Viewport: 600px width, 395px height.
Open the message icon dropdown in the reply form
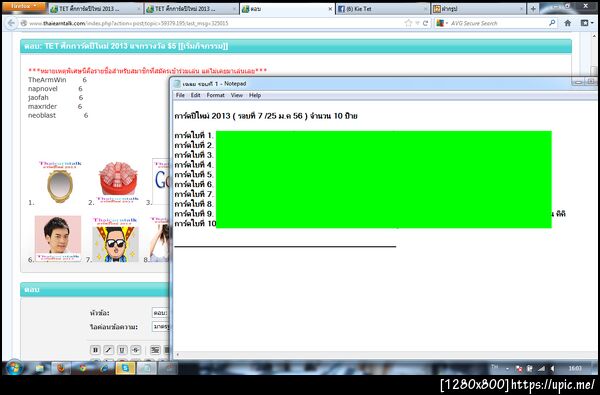(x=161, y=326)
